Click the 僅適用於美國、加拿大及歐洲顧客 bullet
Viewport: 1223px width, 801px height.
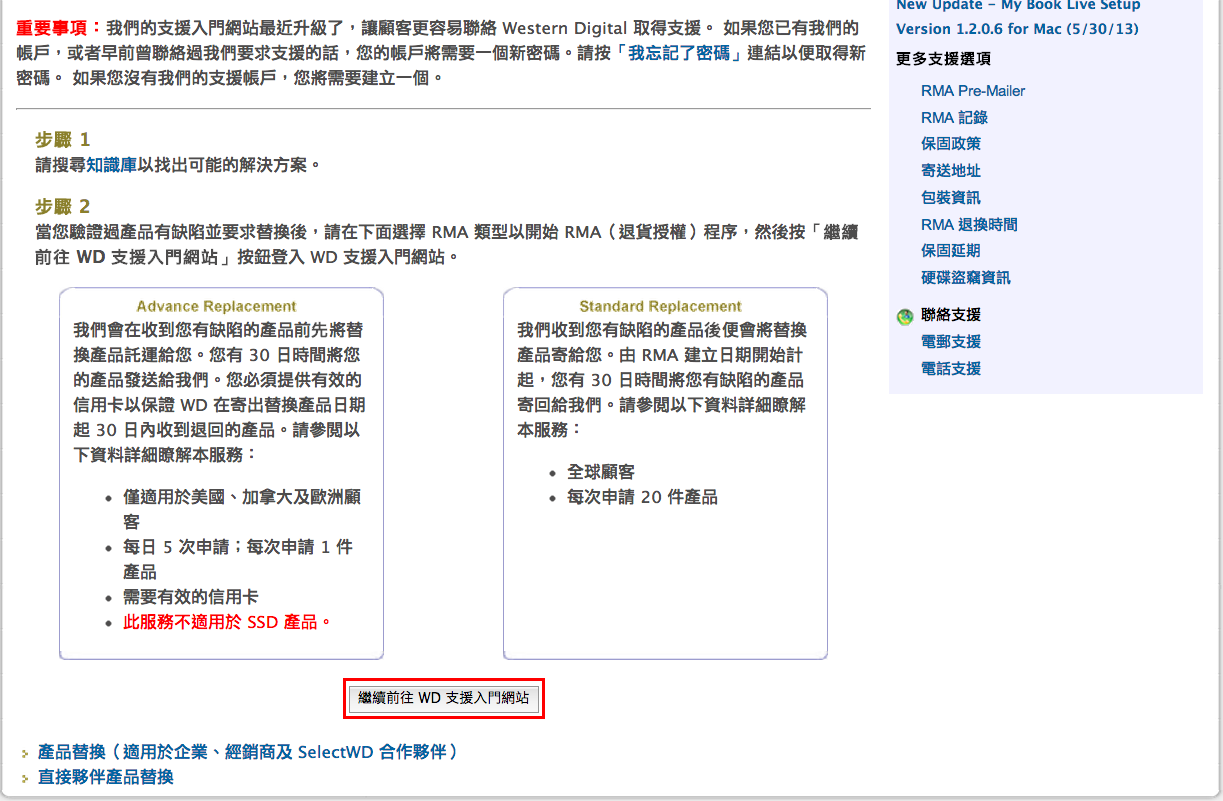click(242, 509)
